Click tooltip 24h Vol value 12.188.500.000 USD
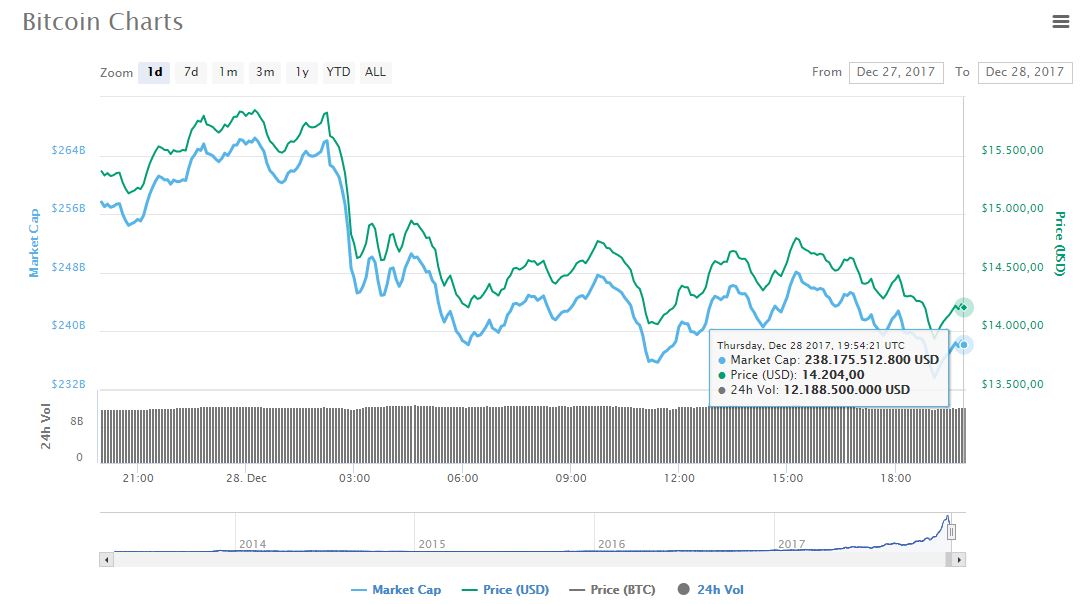 click(x=846, y=390)
